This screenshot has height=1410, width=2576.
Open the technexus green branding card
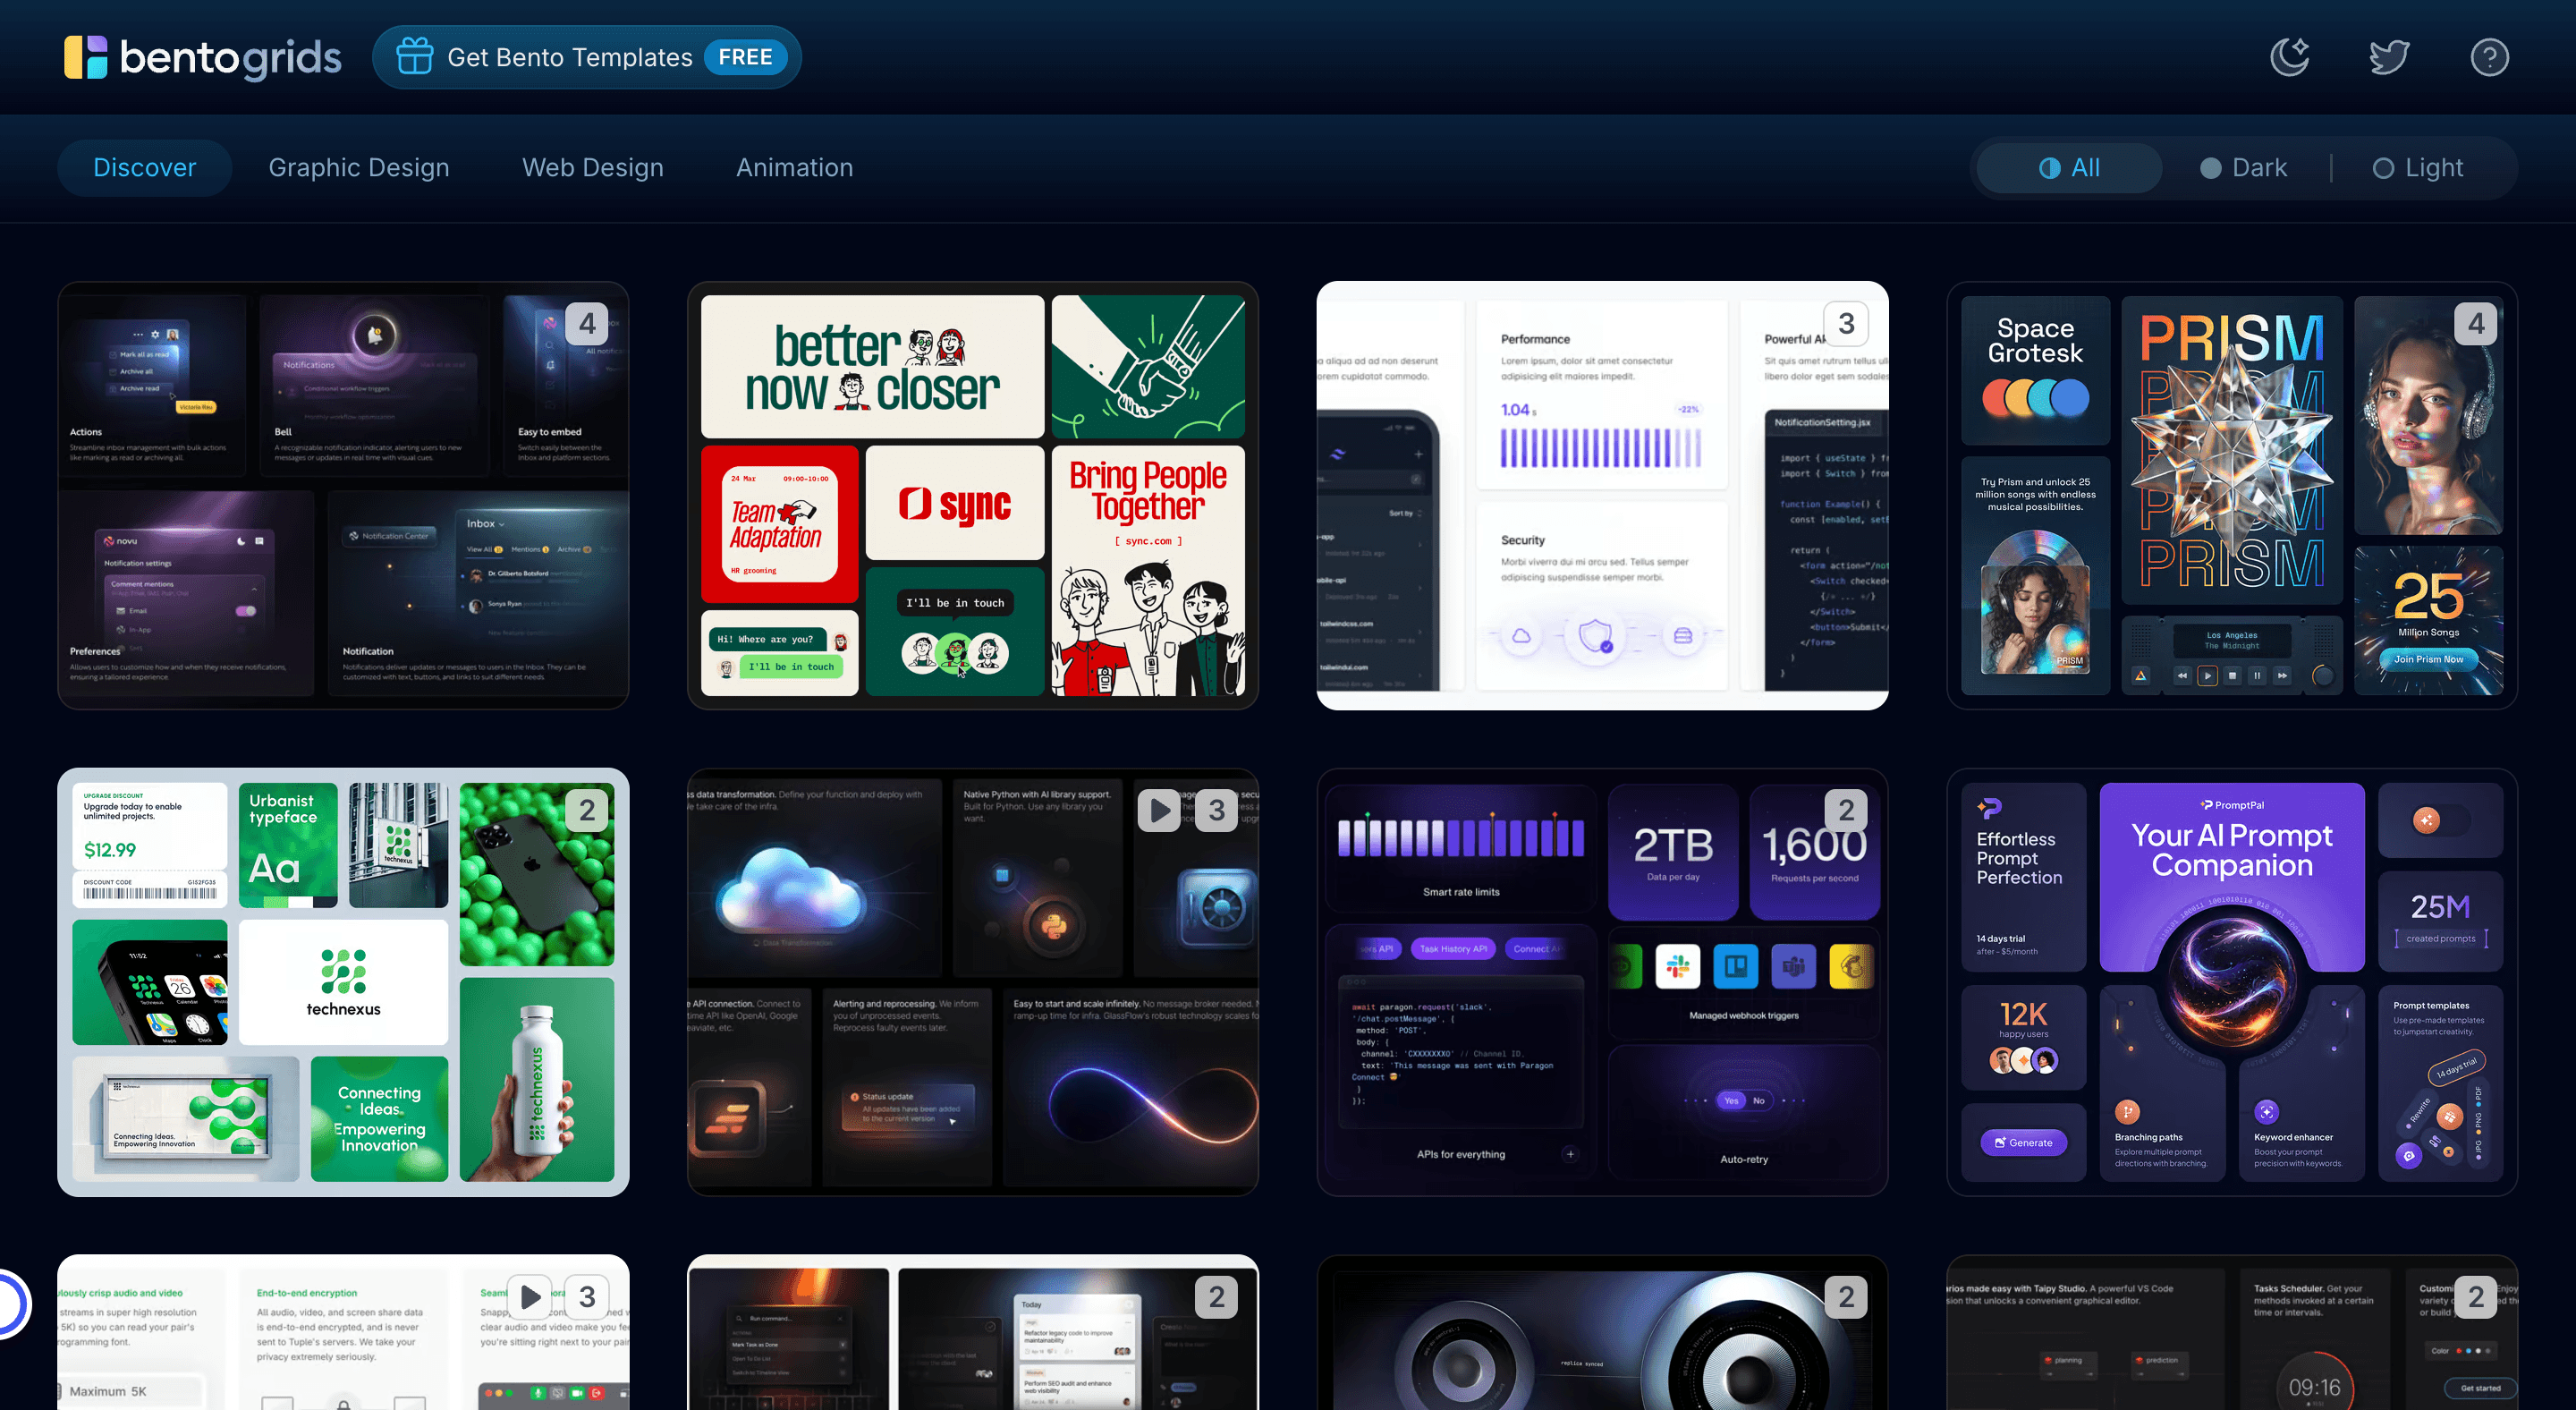click(x=343, y=982)
